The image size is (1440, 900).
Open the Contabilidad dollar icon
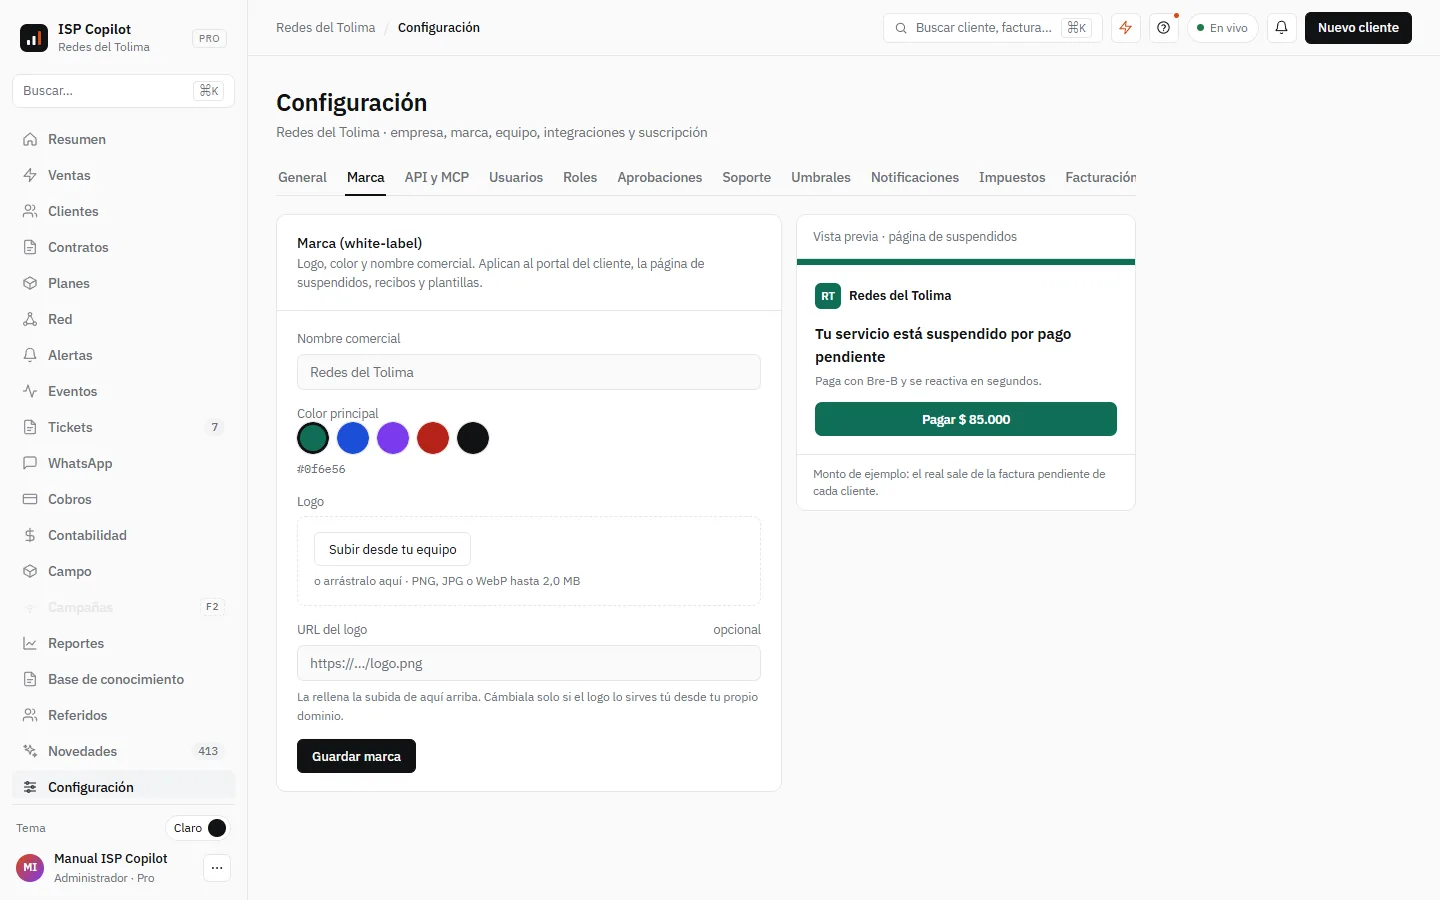tap(30, 535)
